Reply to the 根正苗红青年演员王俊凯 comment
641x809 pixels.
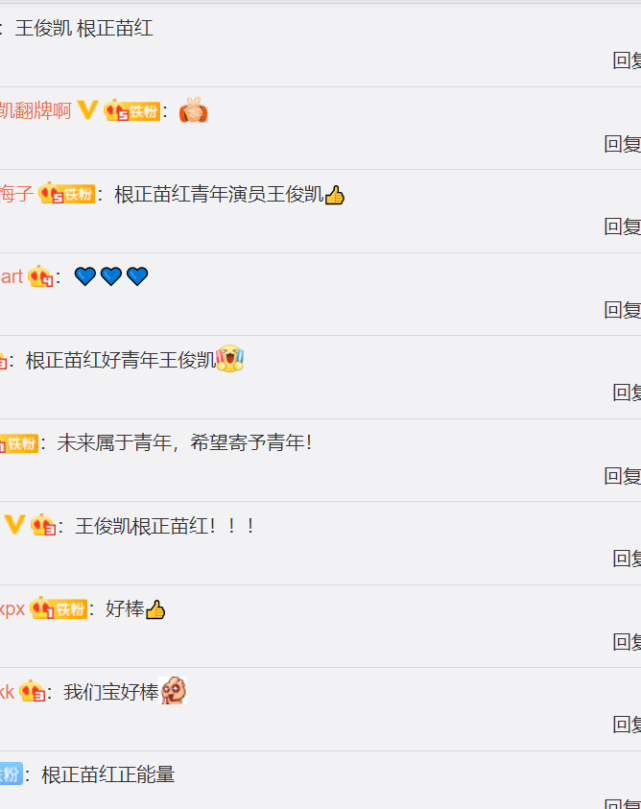tap(622, 226)
